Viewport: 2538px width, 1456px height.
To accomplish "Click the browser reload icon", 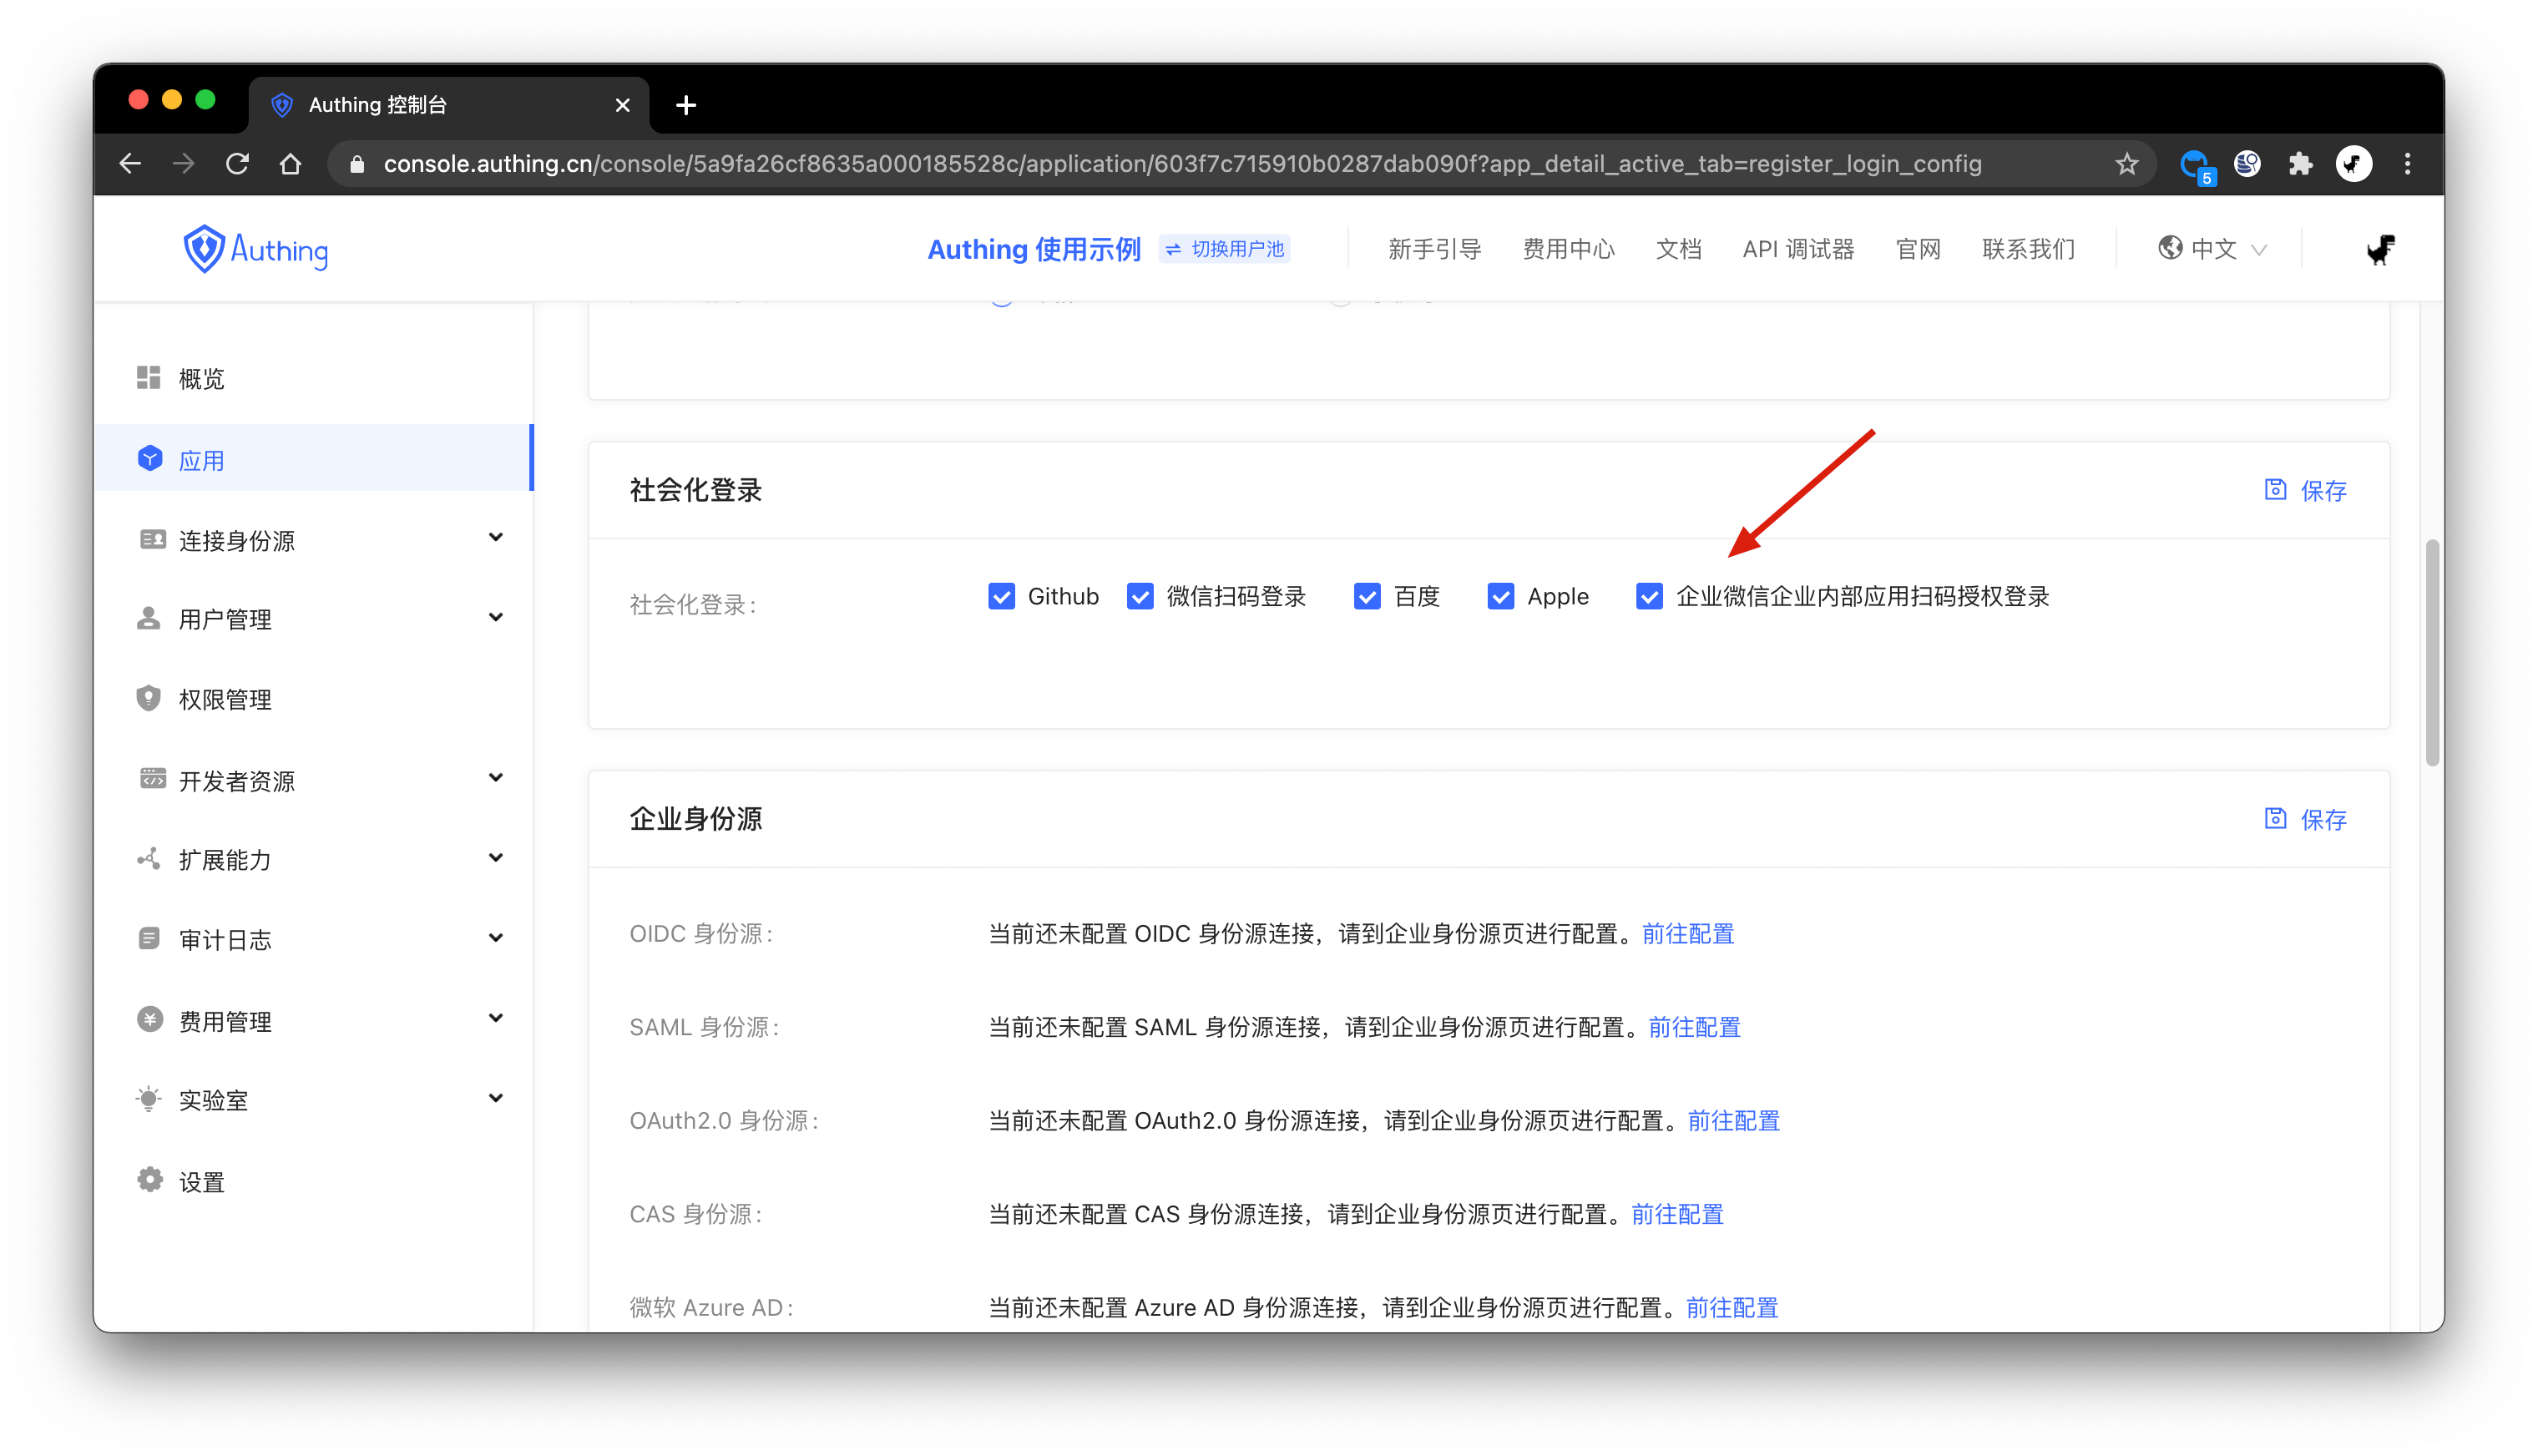I will (237, 164).
